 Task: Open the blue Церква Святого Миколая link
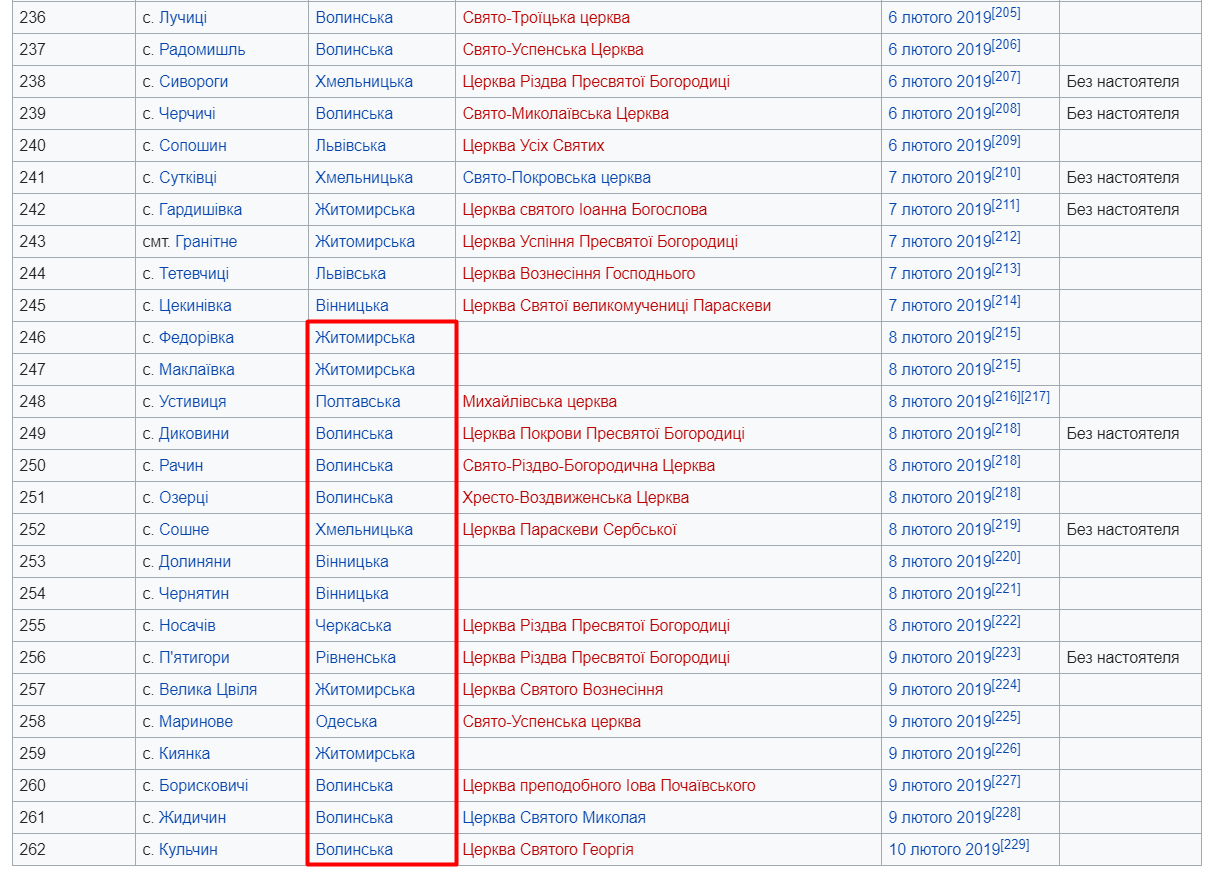click(x=553, y=818)
